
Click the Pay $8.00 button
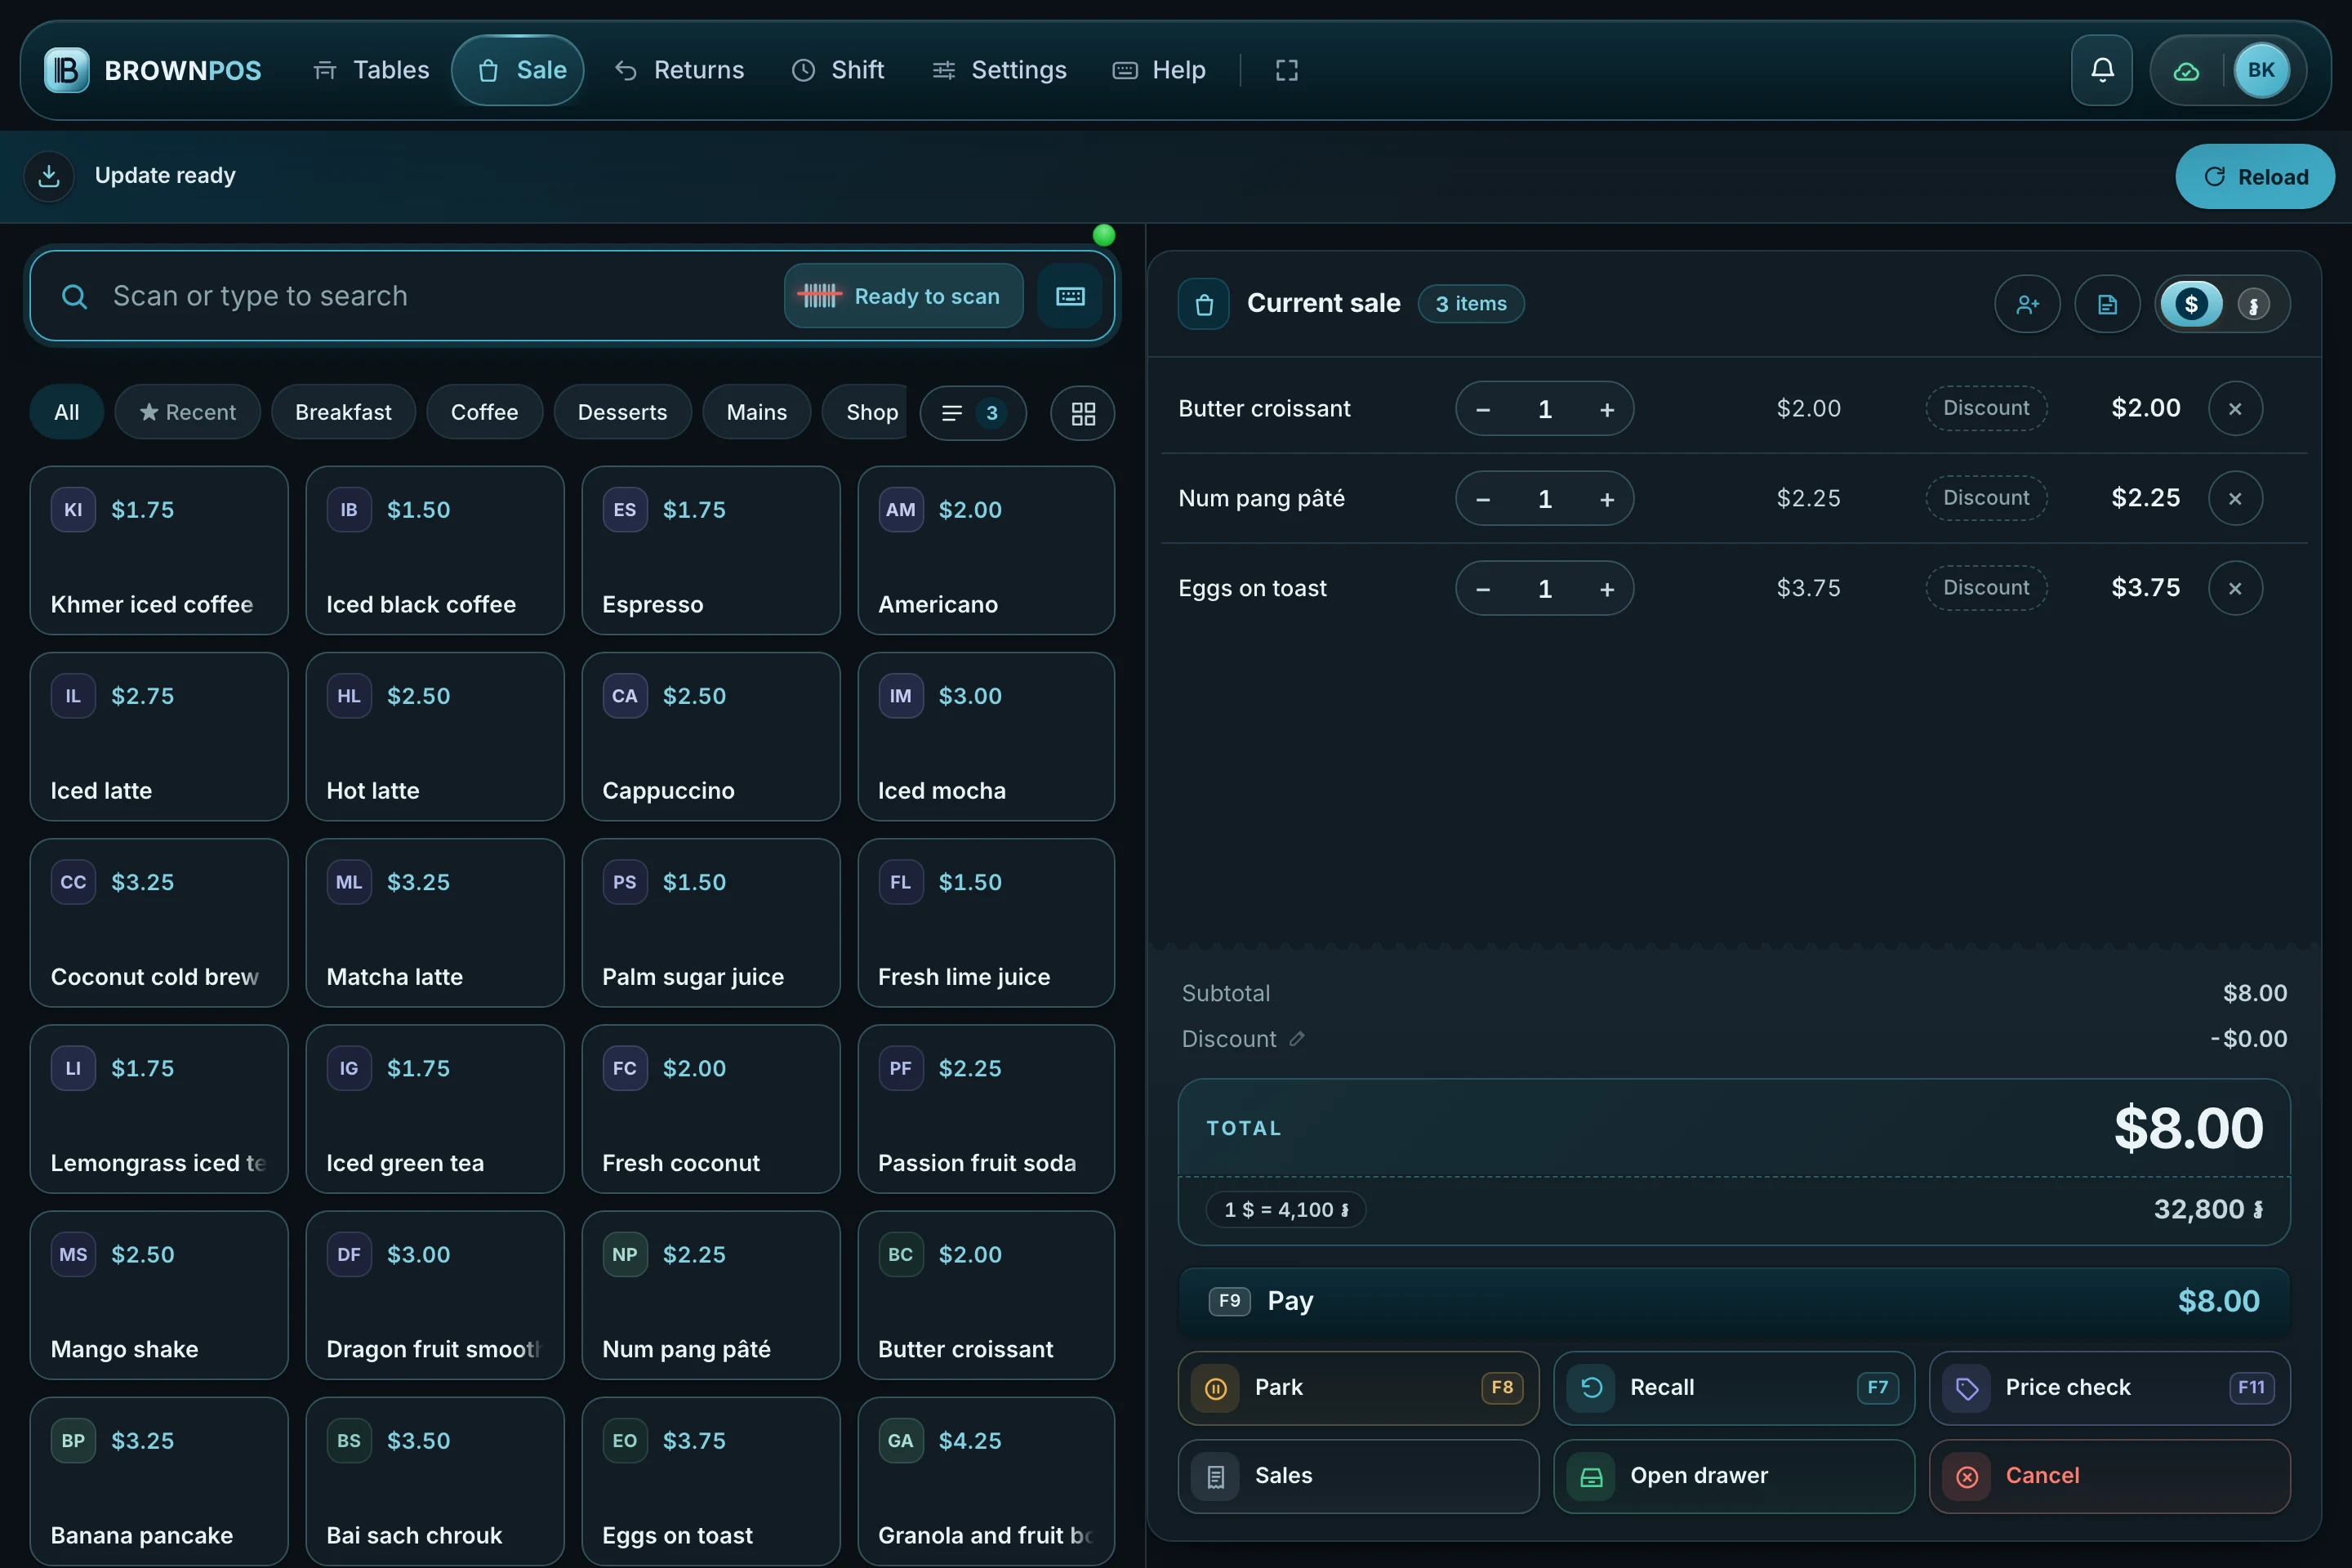click(x=1734, y=1301)
